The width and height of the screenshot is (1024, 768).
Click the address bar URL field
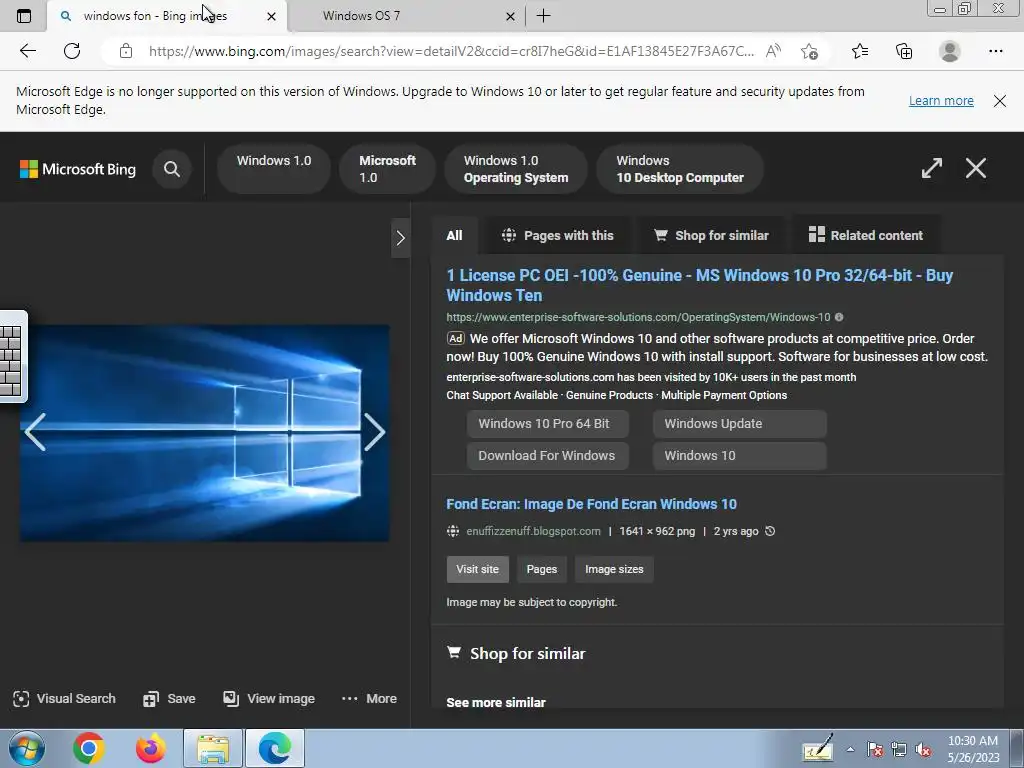pyautogui.click(x=451, y=51)
